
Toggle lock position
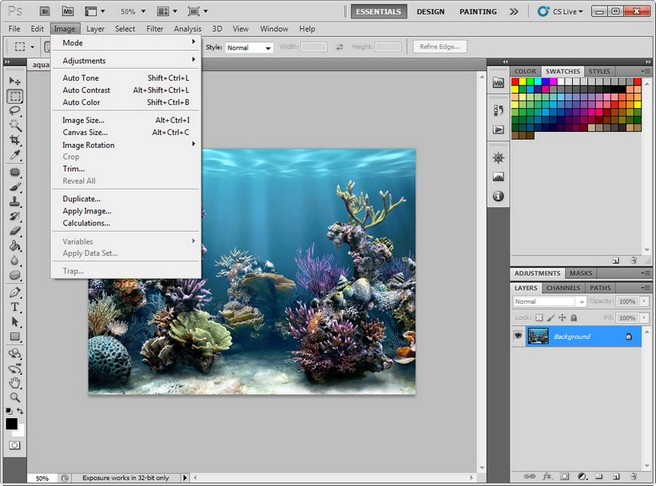[562, 318]
